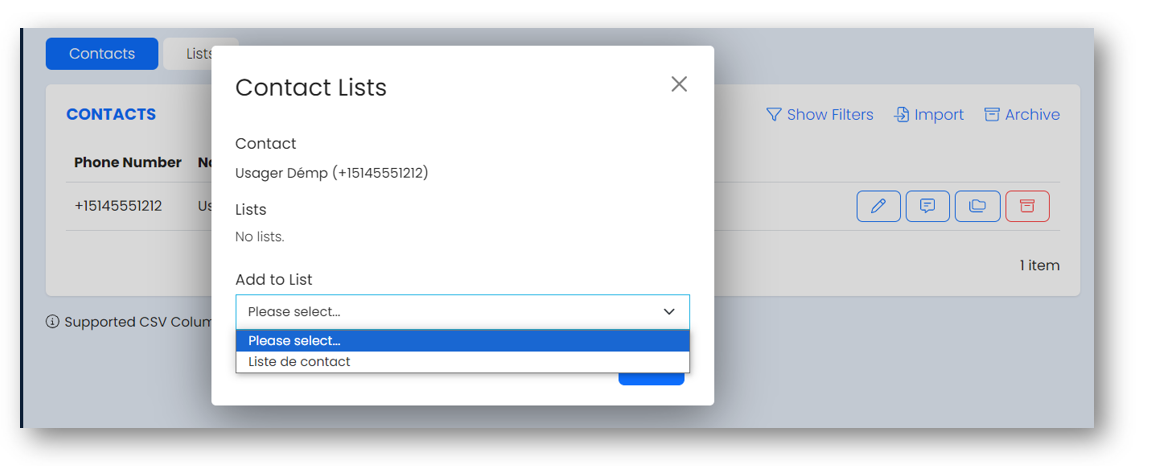This screenshot has width=1154, height=474.
Task: Click the Show Filters link text
Action: click(830, 115)
